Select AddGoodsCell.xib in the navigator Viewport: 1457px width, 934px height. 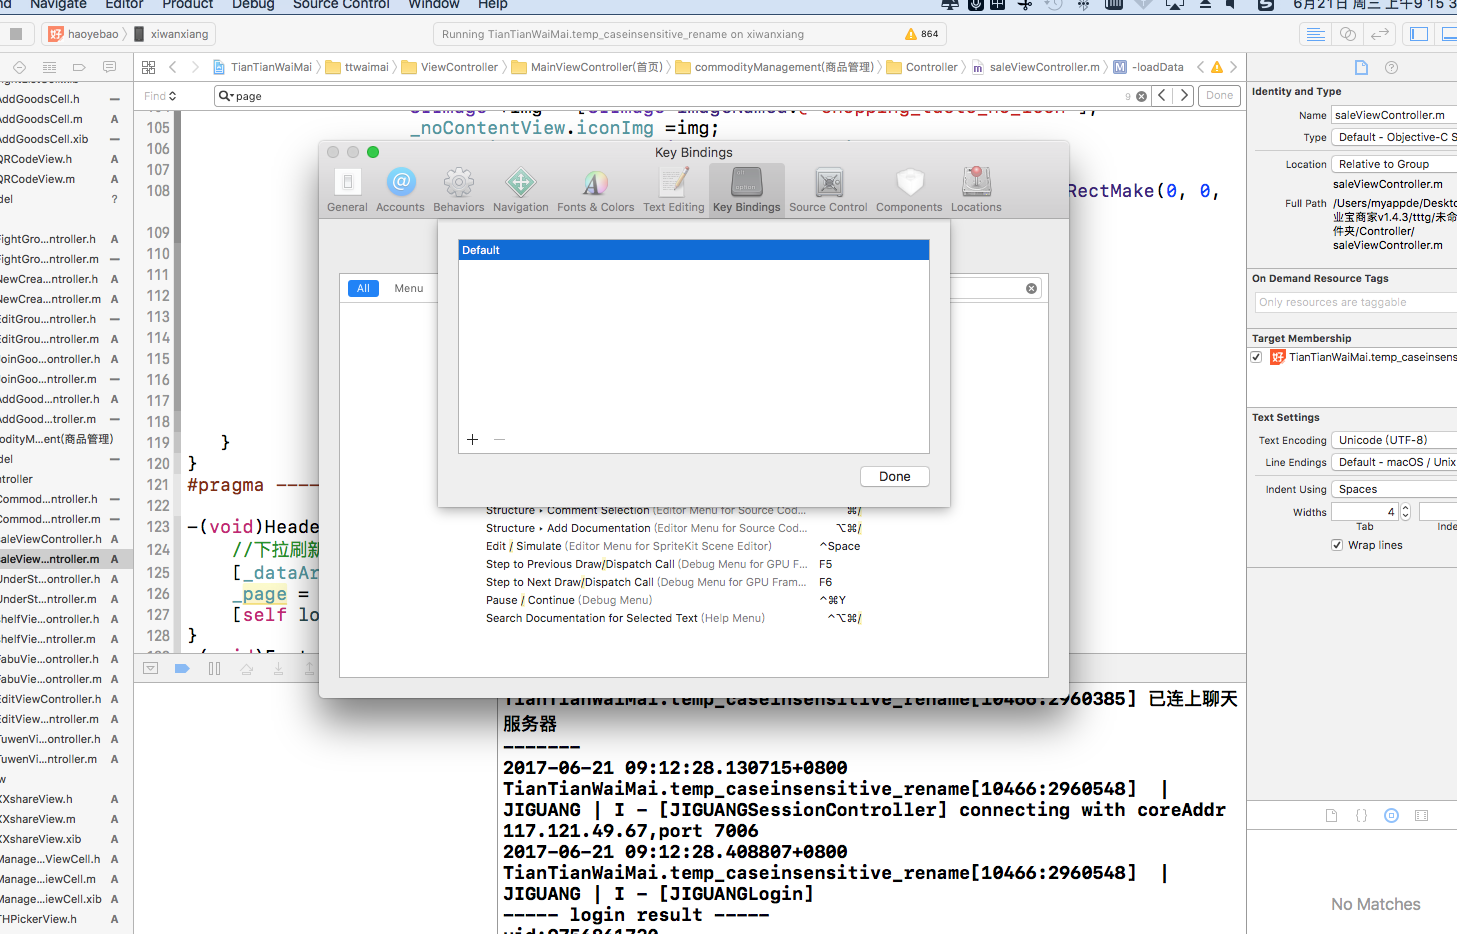point(60,139)
